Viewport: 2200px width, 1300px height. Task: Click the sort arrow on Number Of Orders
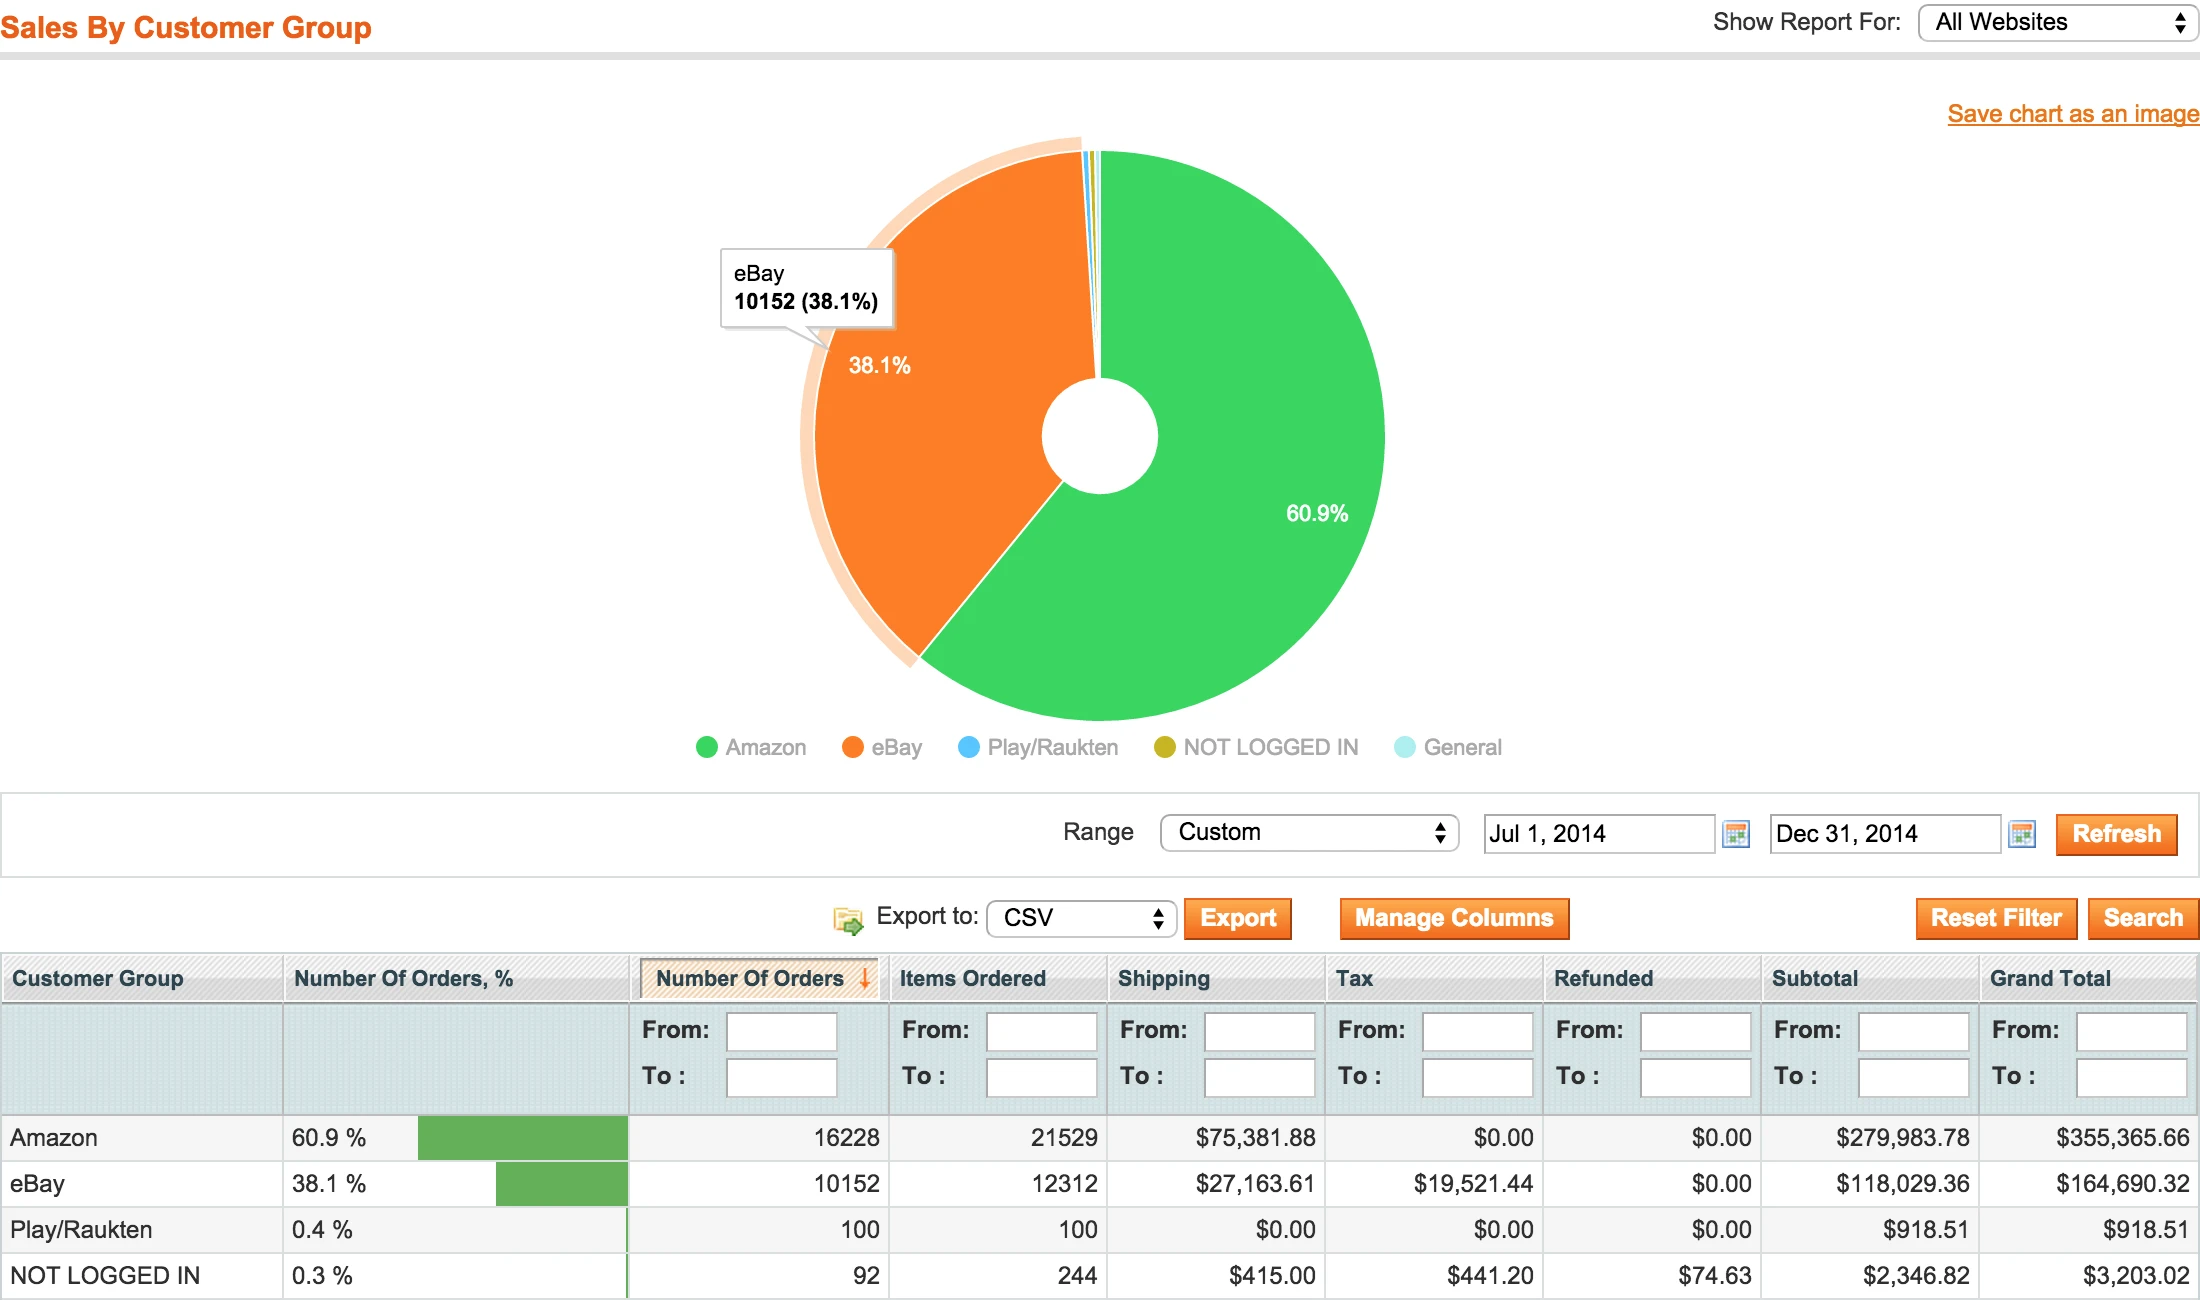[863, 978]
